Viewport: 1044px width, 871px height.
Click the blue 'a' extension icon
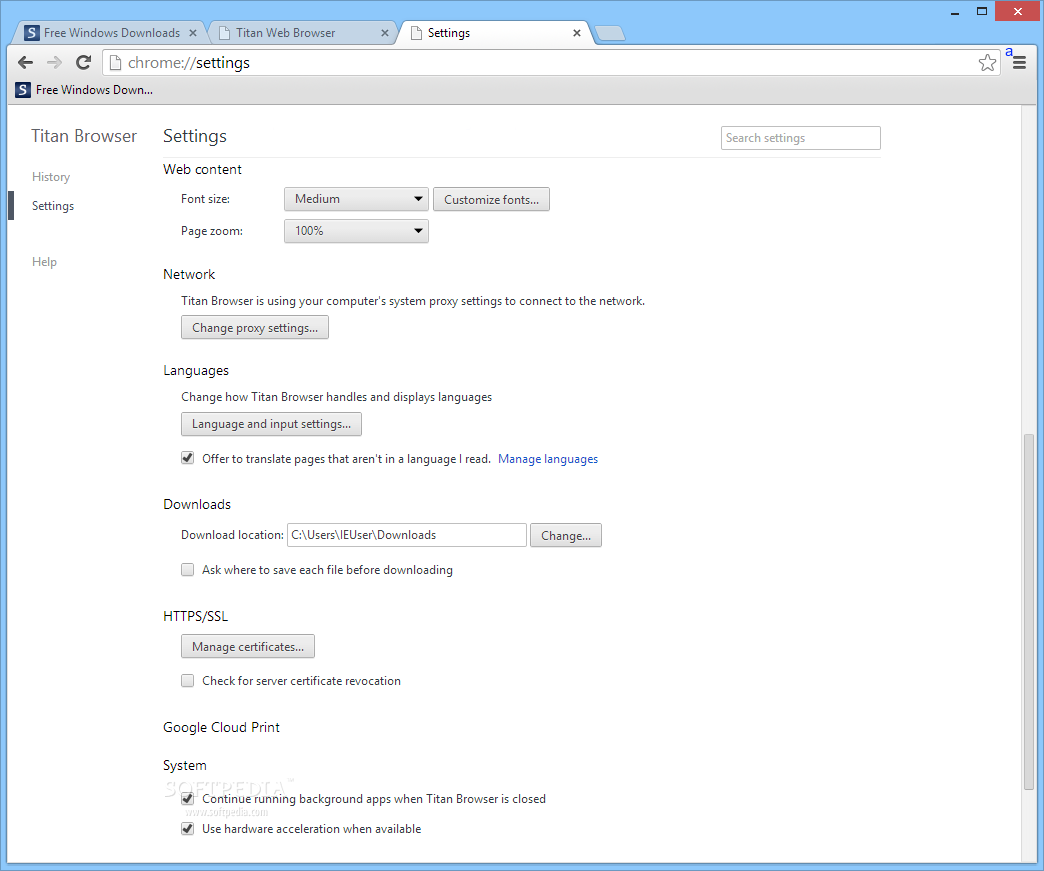tap(1009, 52)
